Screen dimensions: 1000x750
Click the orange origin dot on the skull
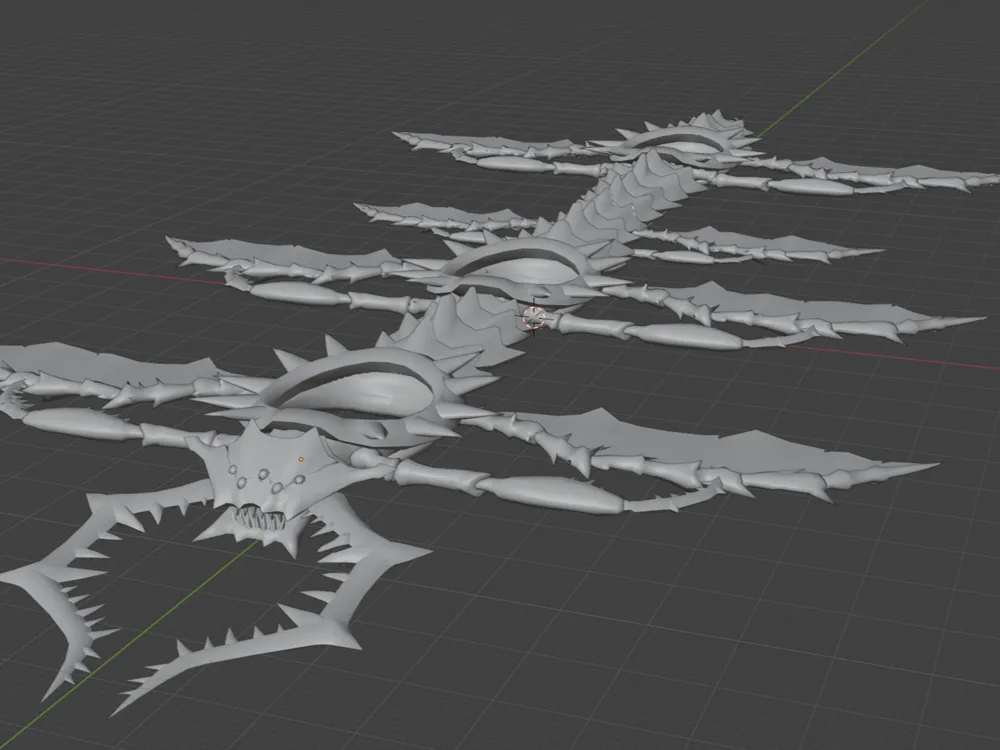301,459
